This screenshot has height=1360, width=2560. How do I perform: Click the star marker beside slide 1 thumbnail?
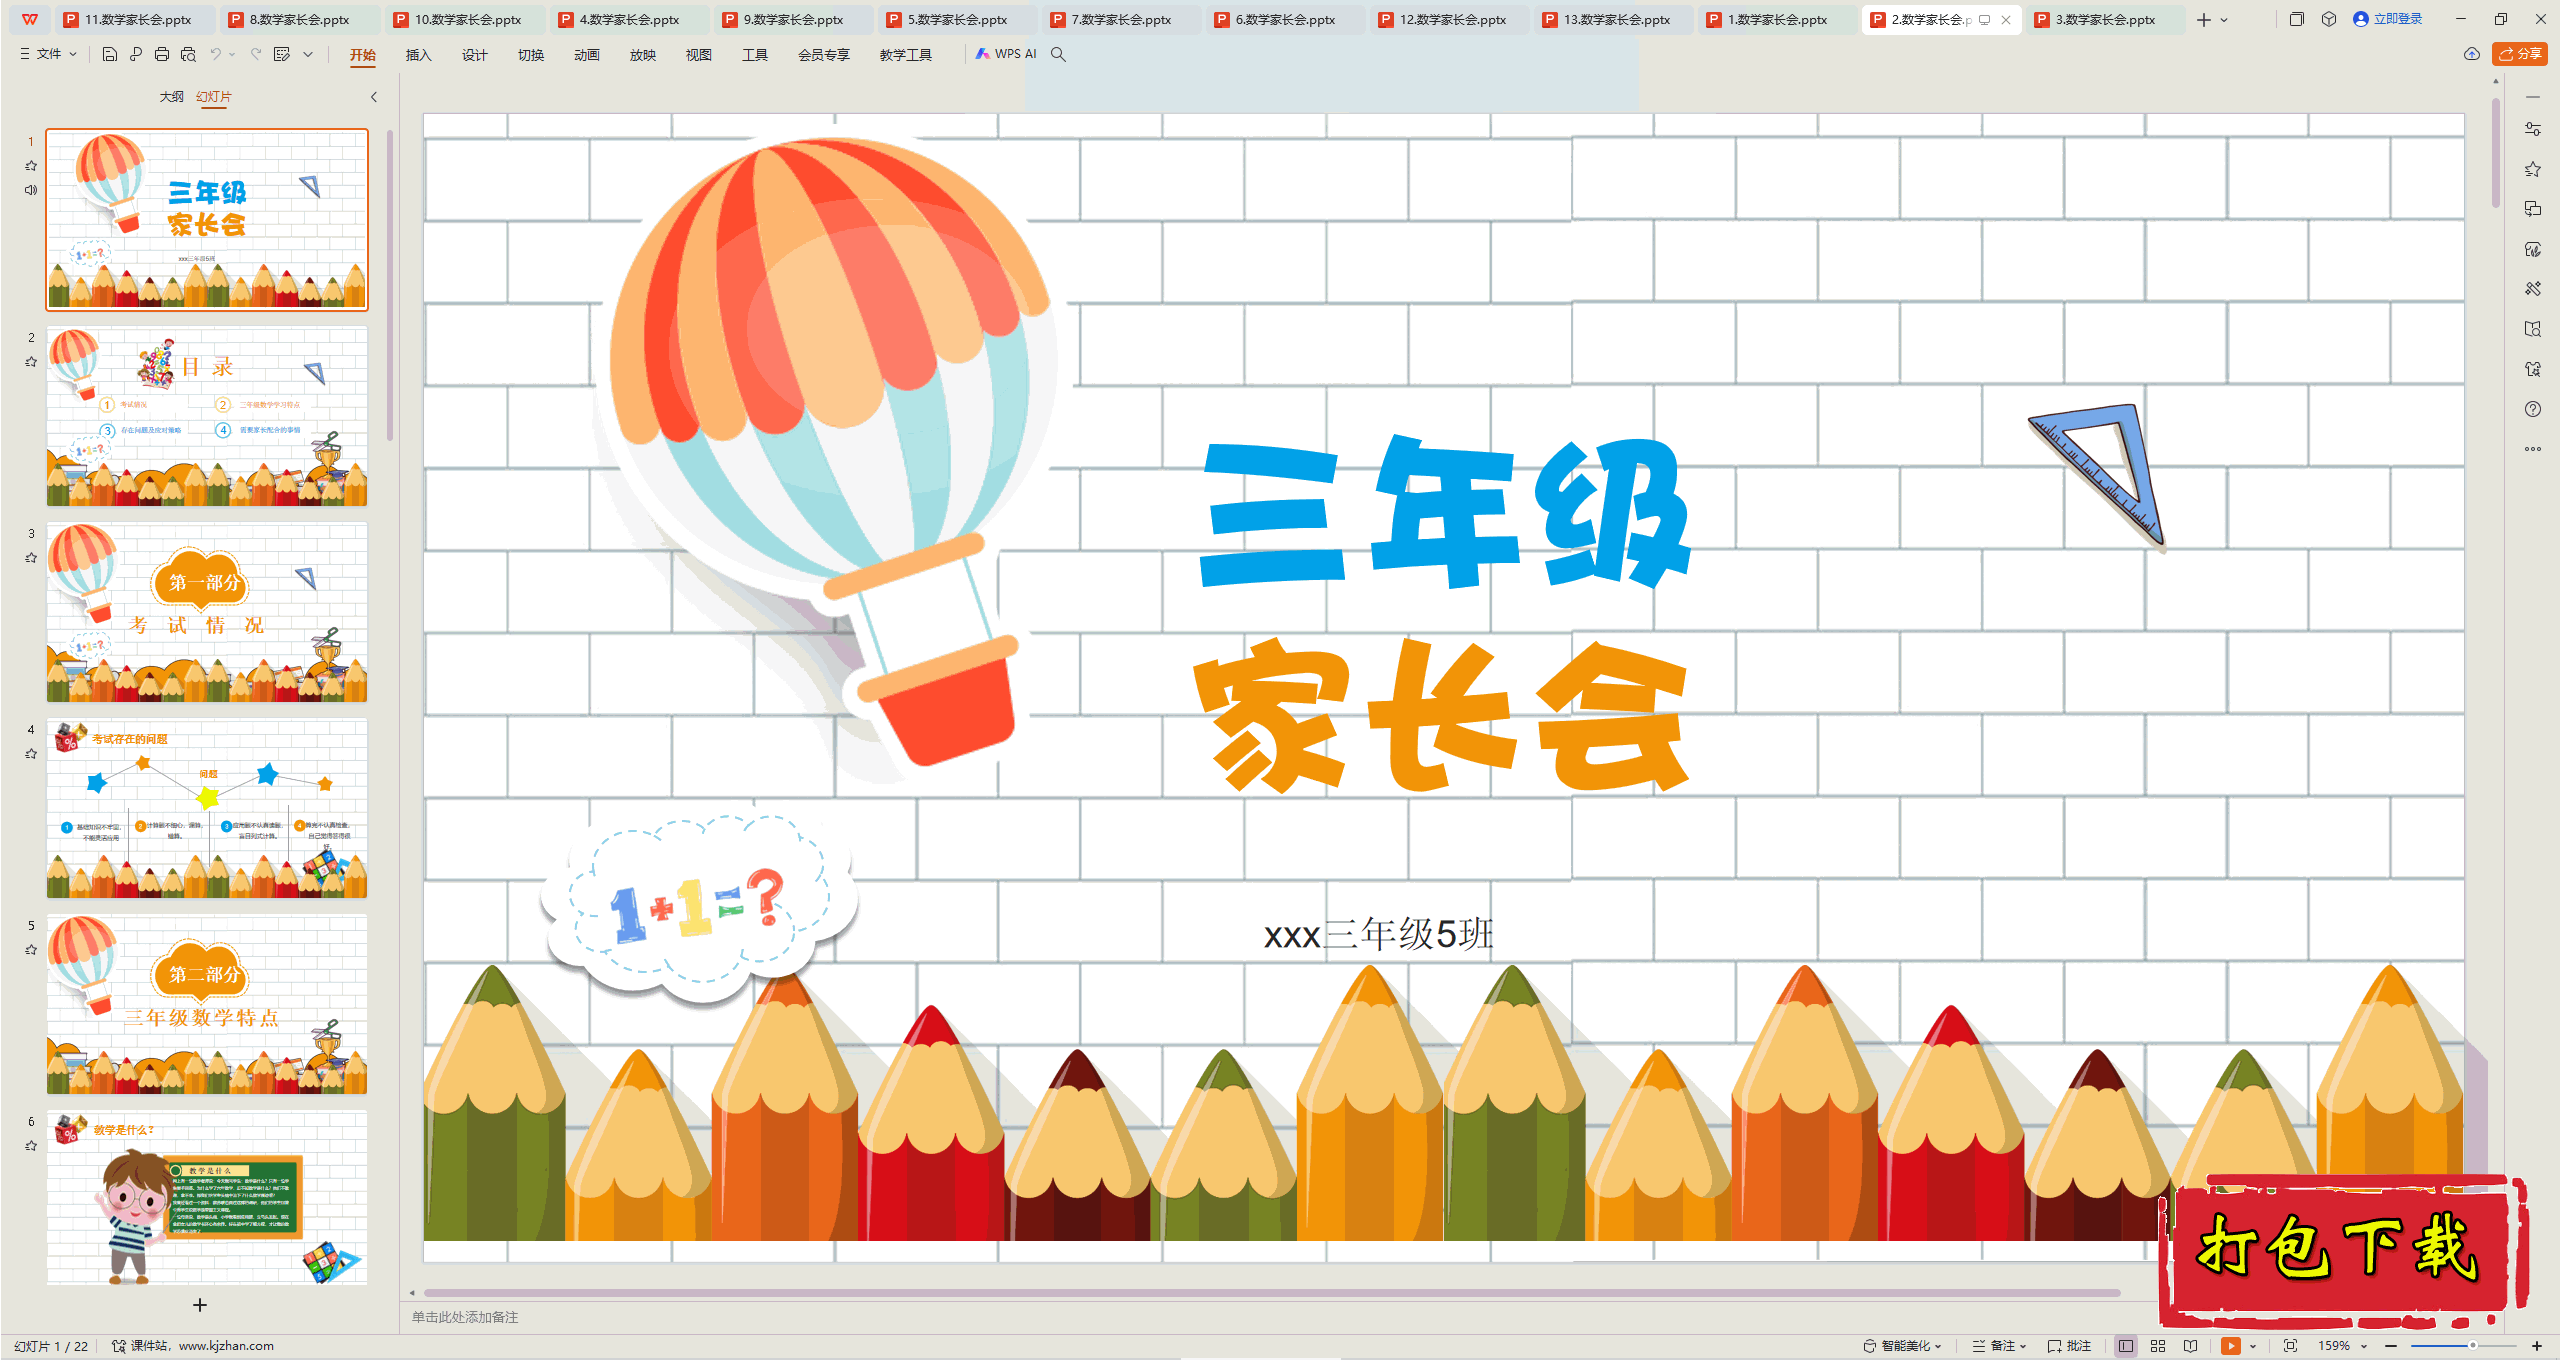coord(31,166)
